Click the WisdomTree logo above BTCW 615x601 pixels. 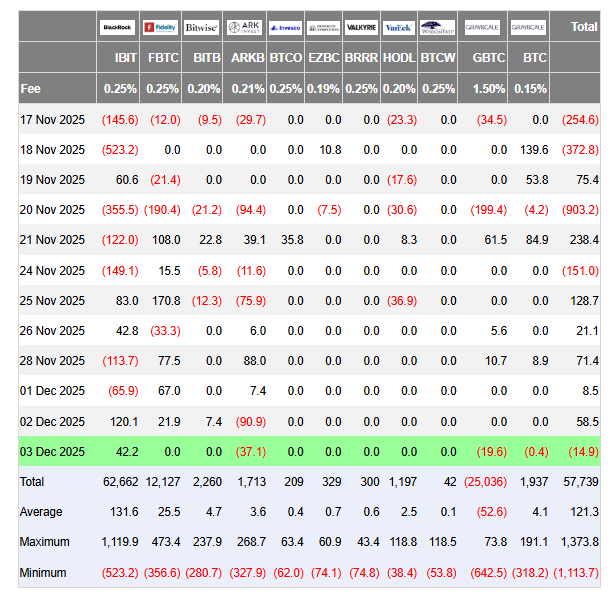coord(438,27)
